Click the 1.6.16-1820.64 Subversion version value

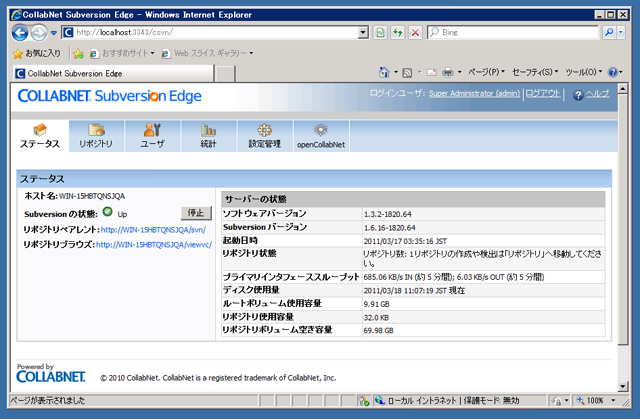tap(389, 228)
